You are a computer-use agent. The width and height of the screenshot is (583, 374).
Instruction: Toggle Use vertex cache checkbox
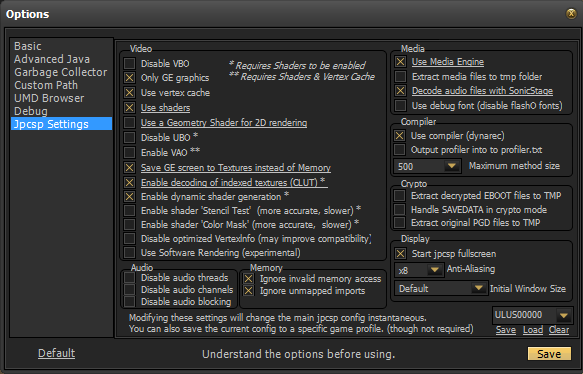click(129, 93)
